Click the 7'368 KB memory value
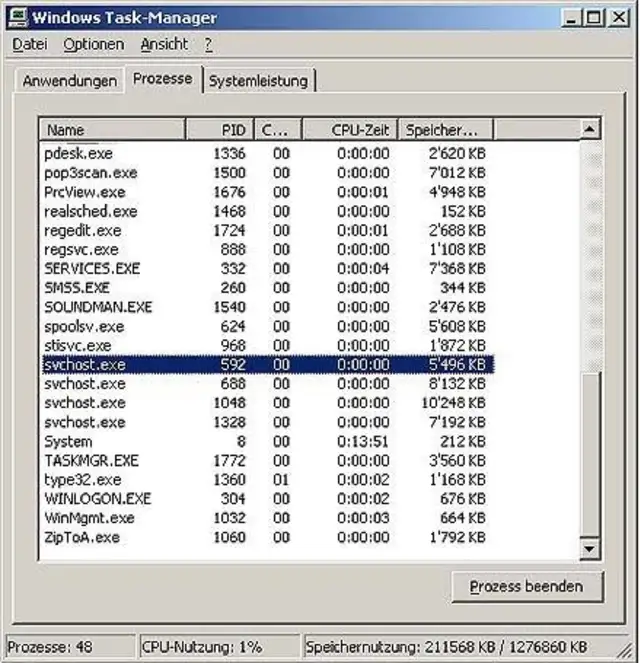The height and width of the screenshot is (663, 640). pyautogui.click(x=457, y=268)
